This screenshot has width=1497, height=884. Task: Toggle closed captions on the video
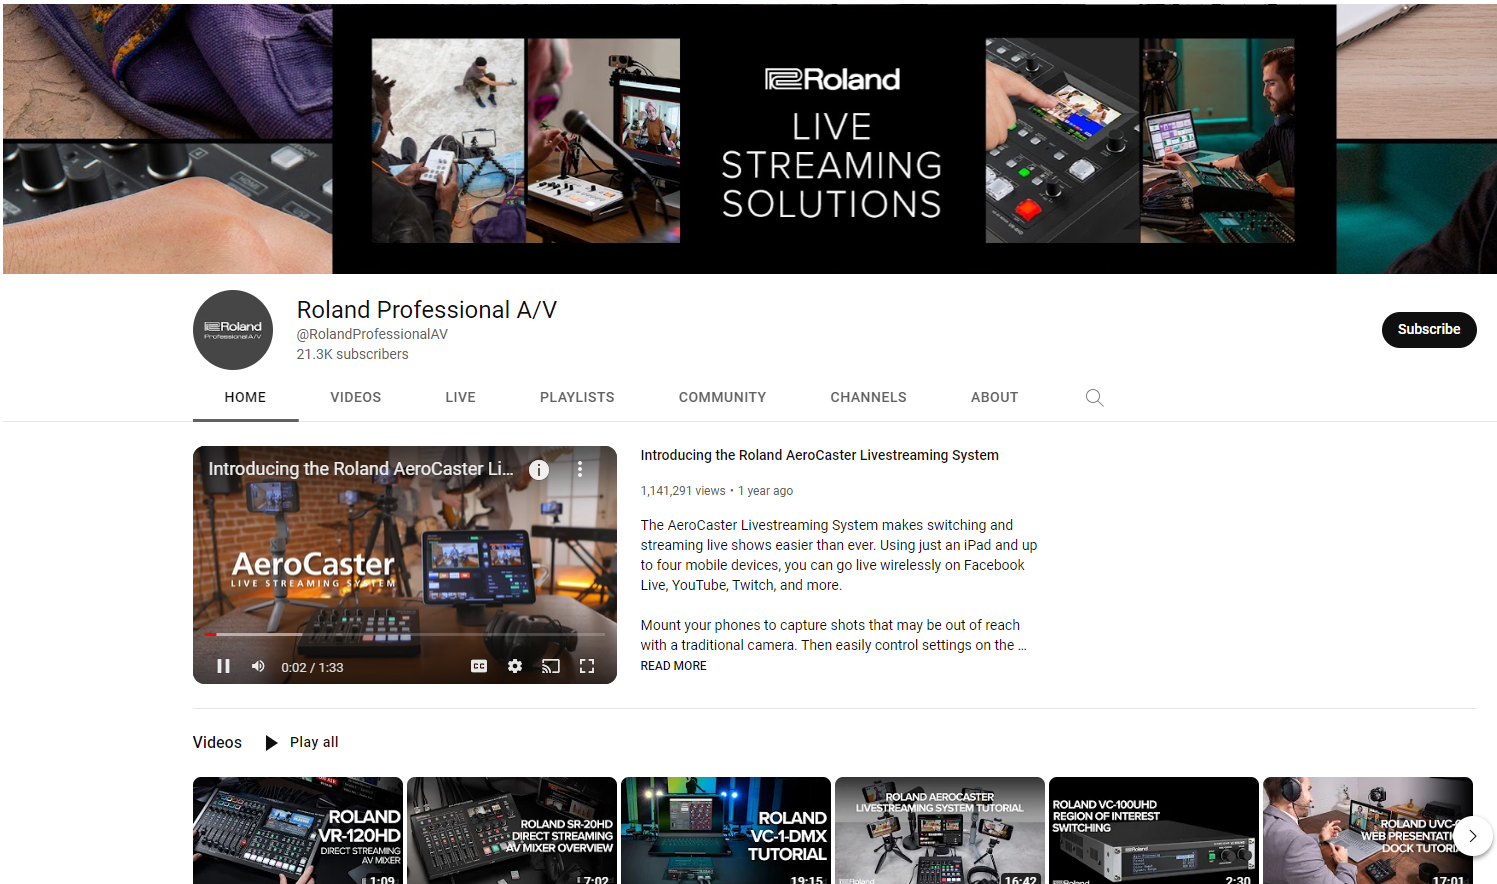click(x=479, y=666)
